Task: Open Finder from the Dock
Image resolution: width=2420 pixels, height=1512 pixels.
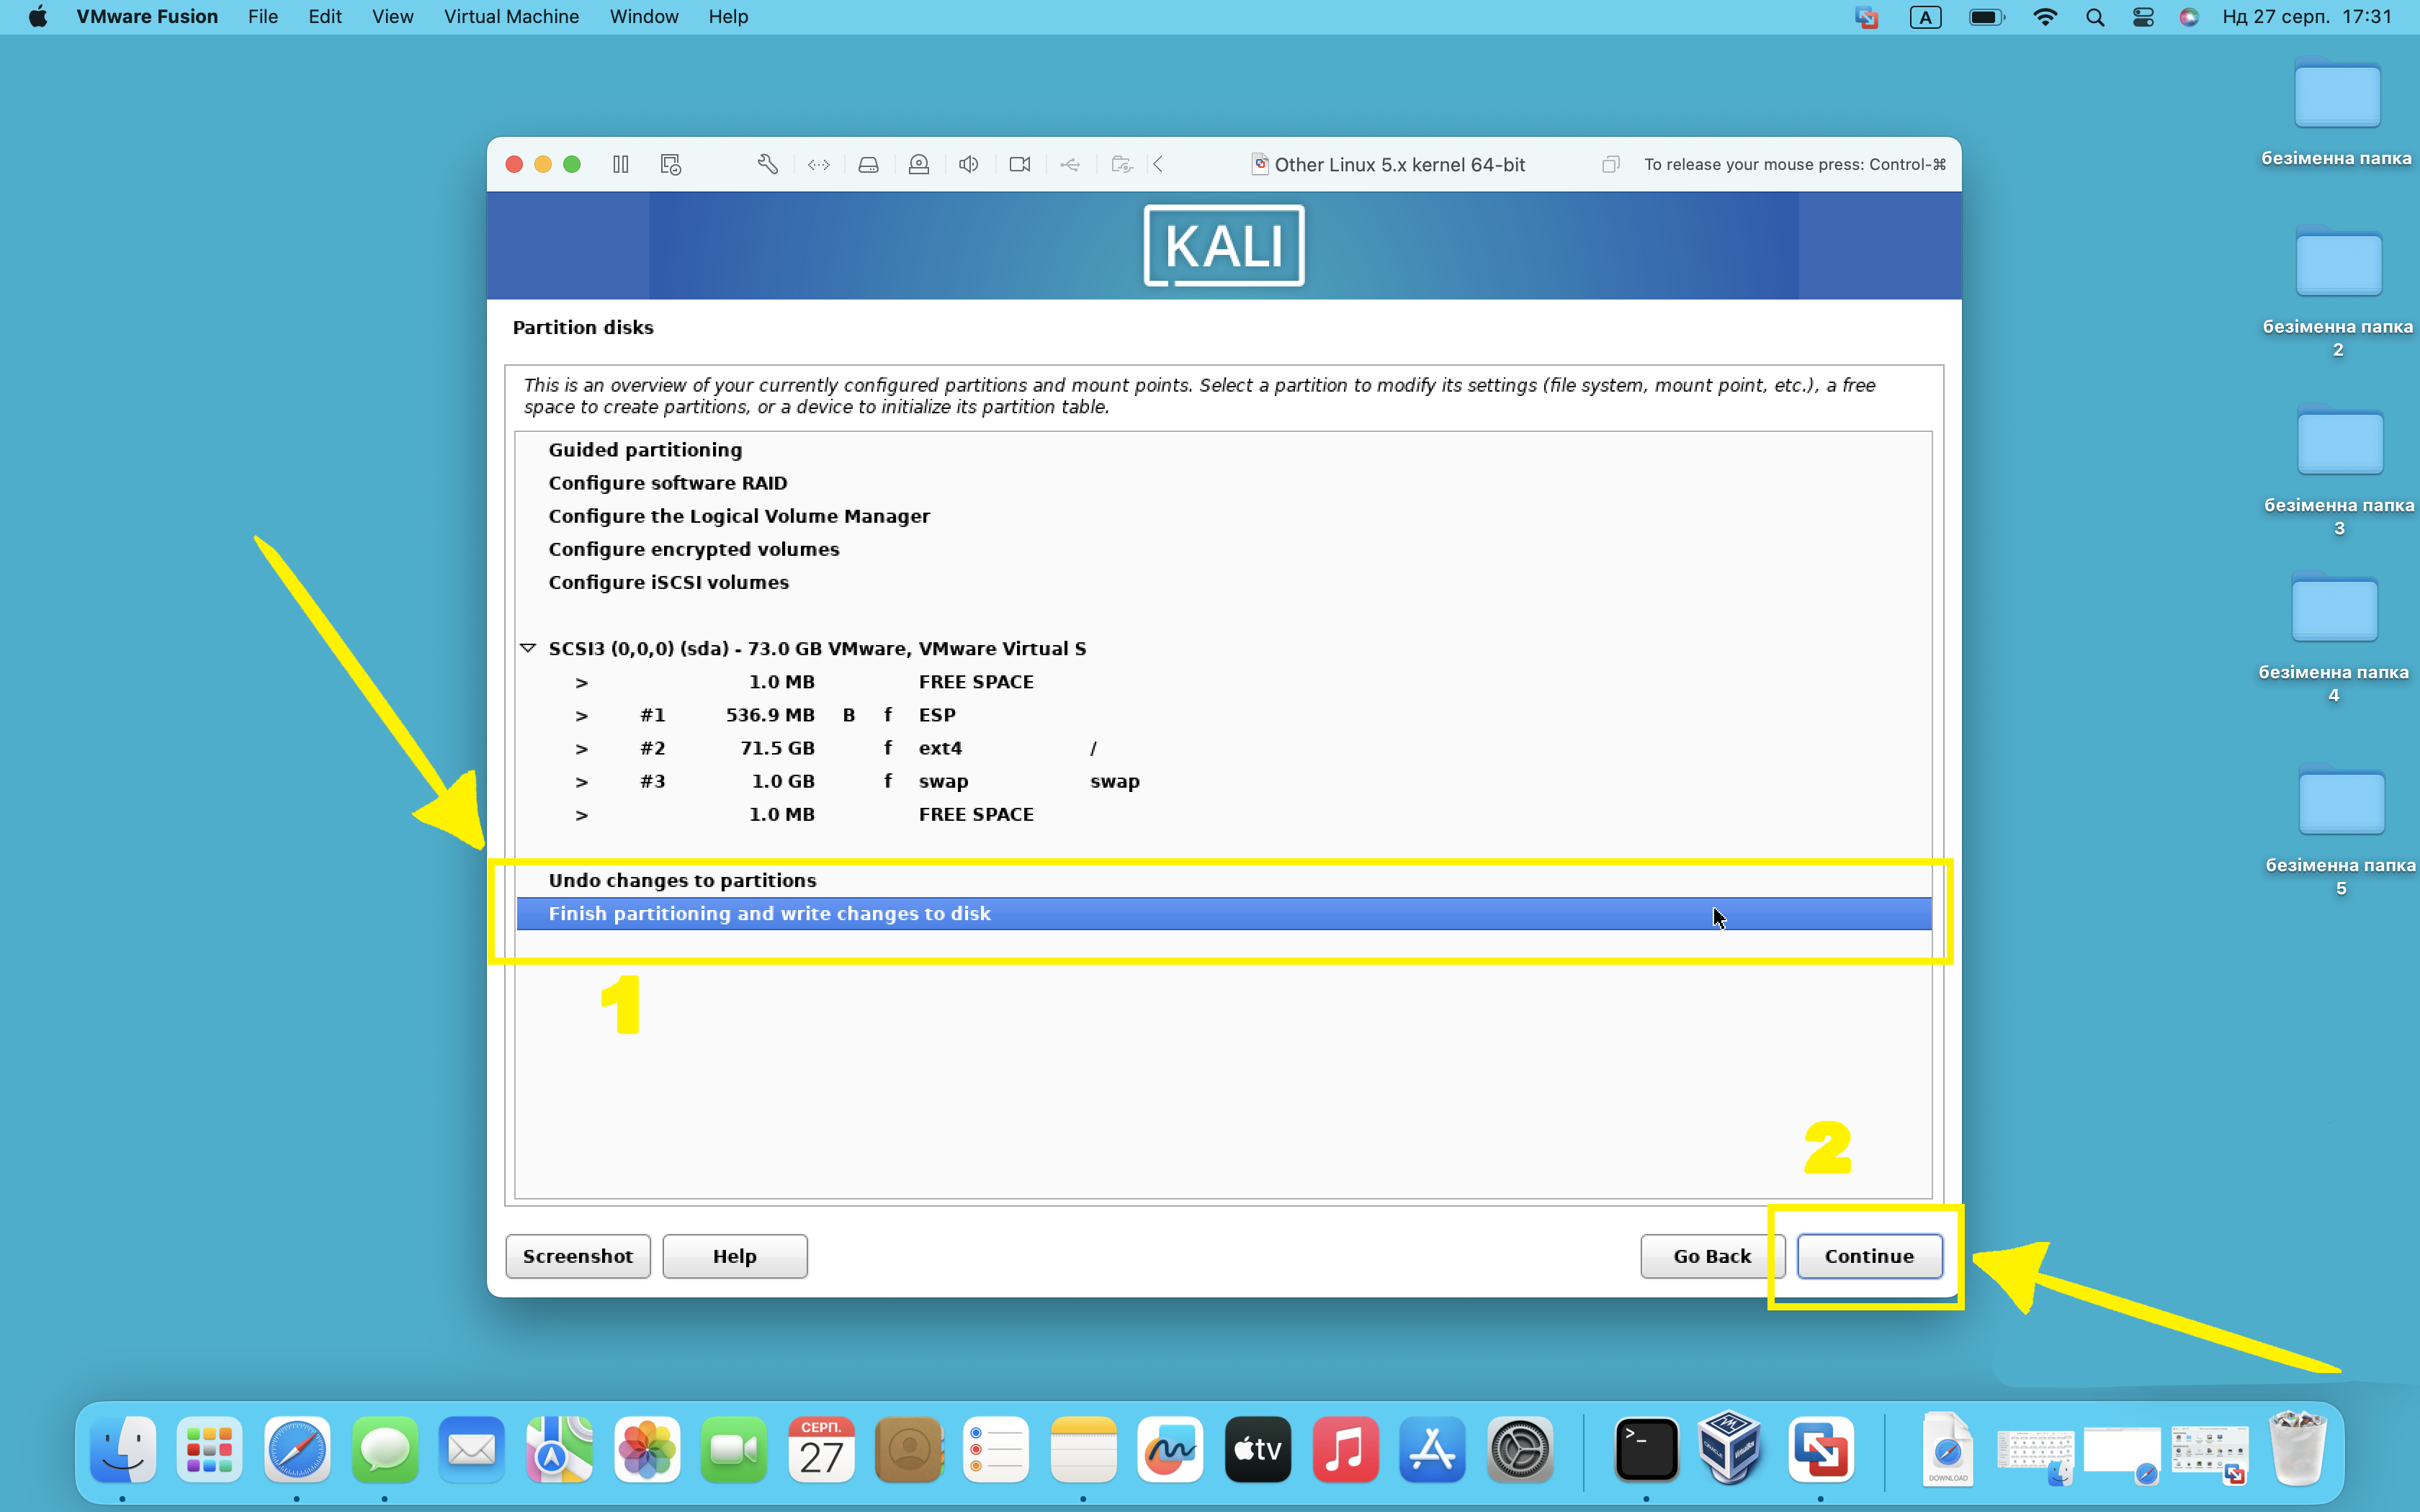Action: [x=123, y=1449]
